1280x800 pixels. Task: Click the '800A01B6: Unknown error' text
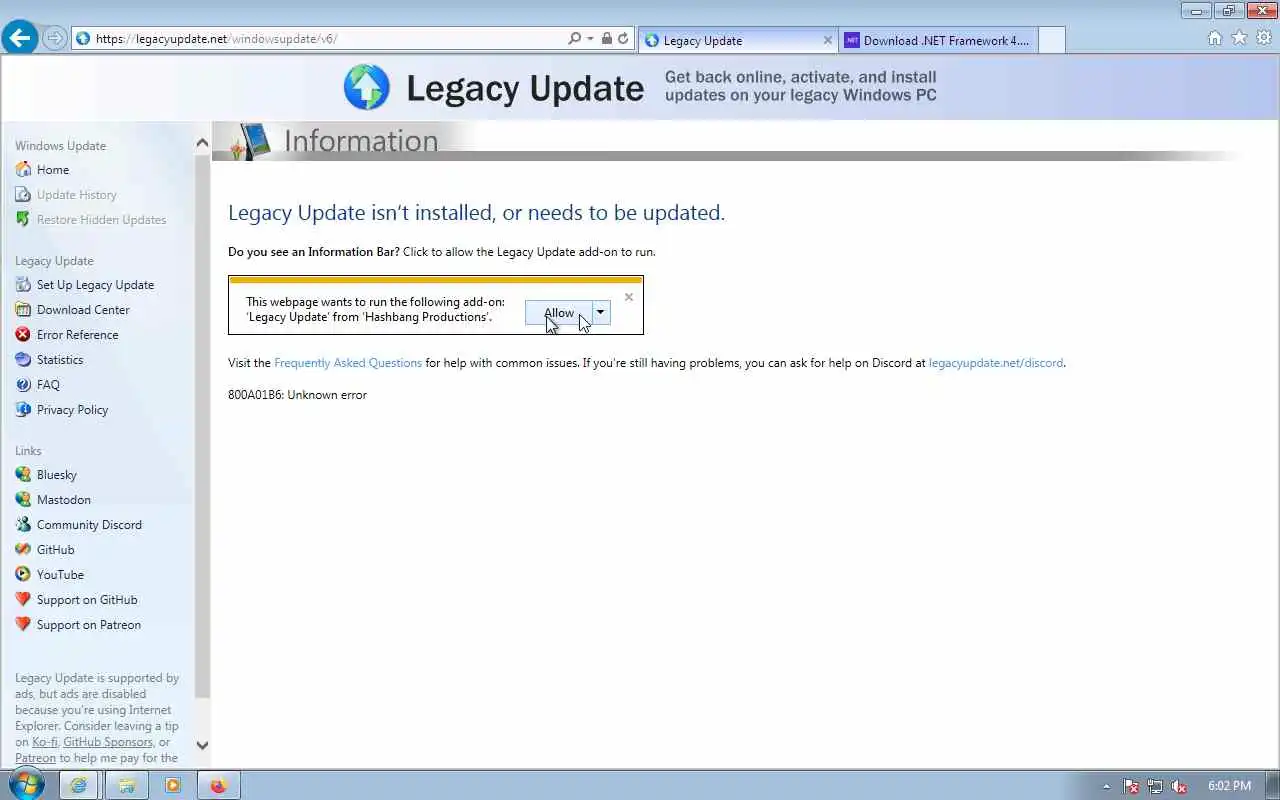click(x=297, y=395)
